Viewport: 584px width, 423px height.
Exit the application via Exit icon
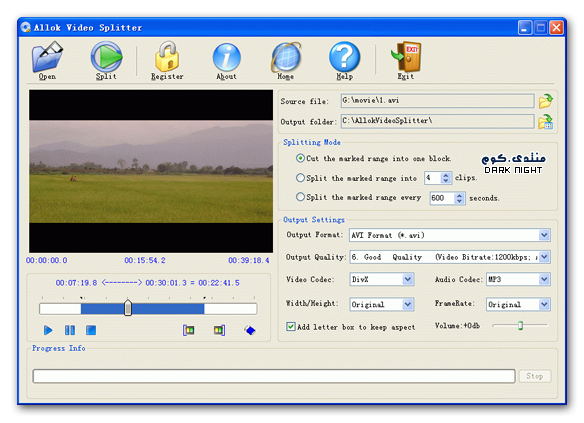406,60
